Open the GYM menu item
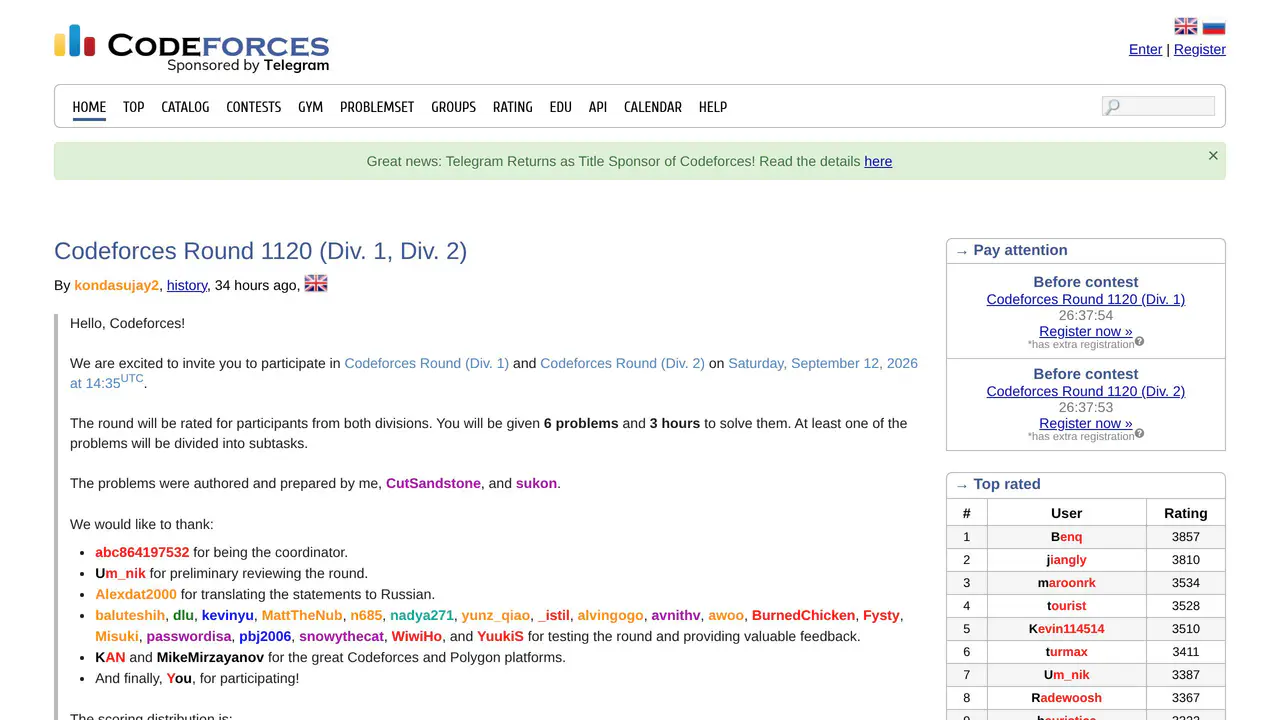 (x=311, y=107)
